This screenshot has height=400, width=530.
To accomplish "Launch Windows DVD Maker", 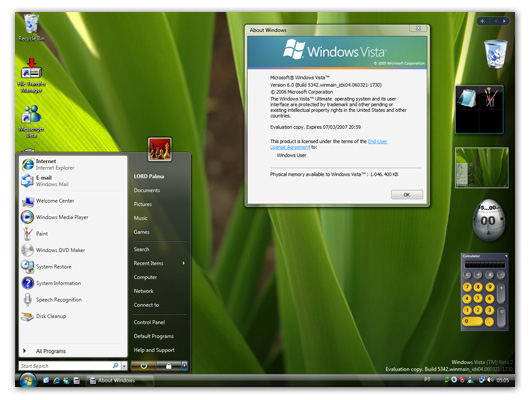I will [x=73, y=250].
